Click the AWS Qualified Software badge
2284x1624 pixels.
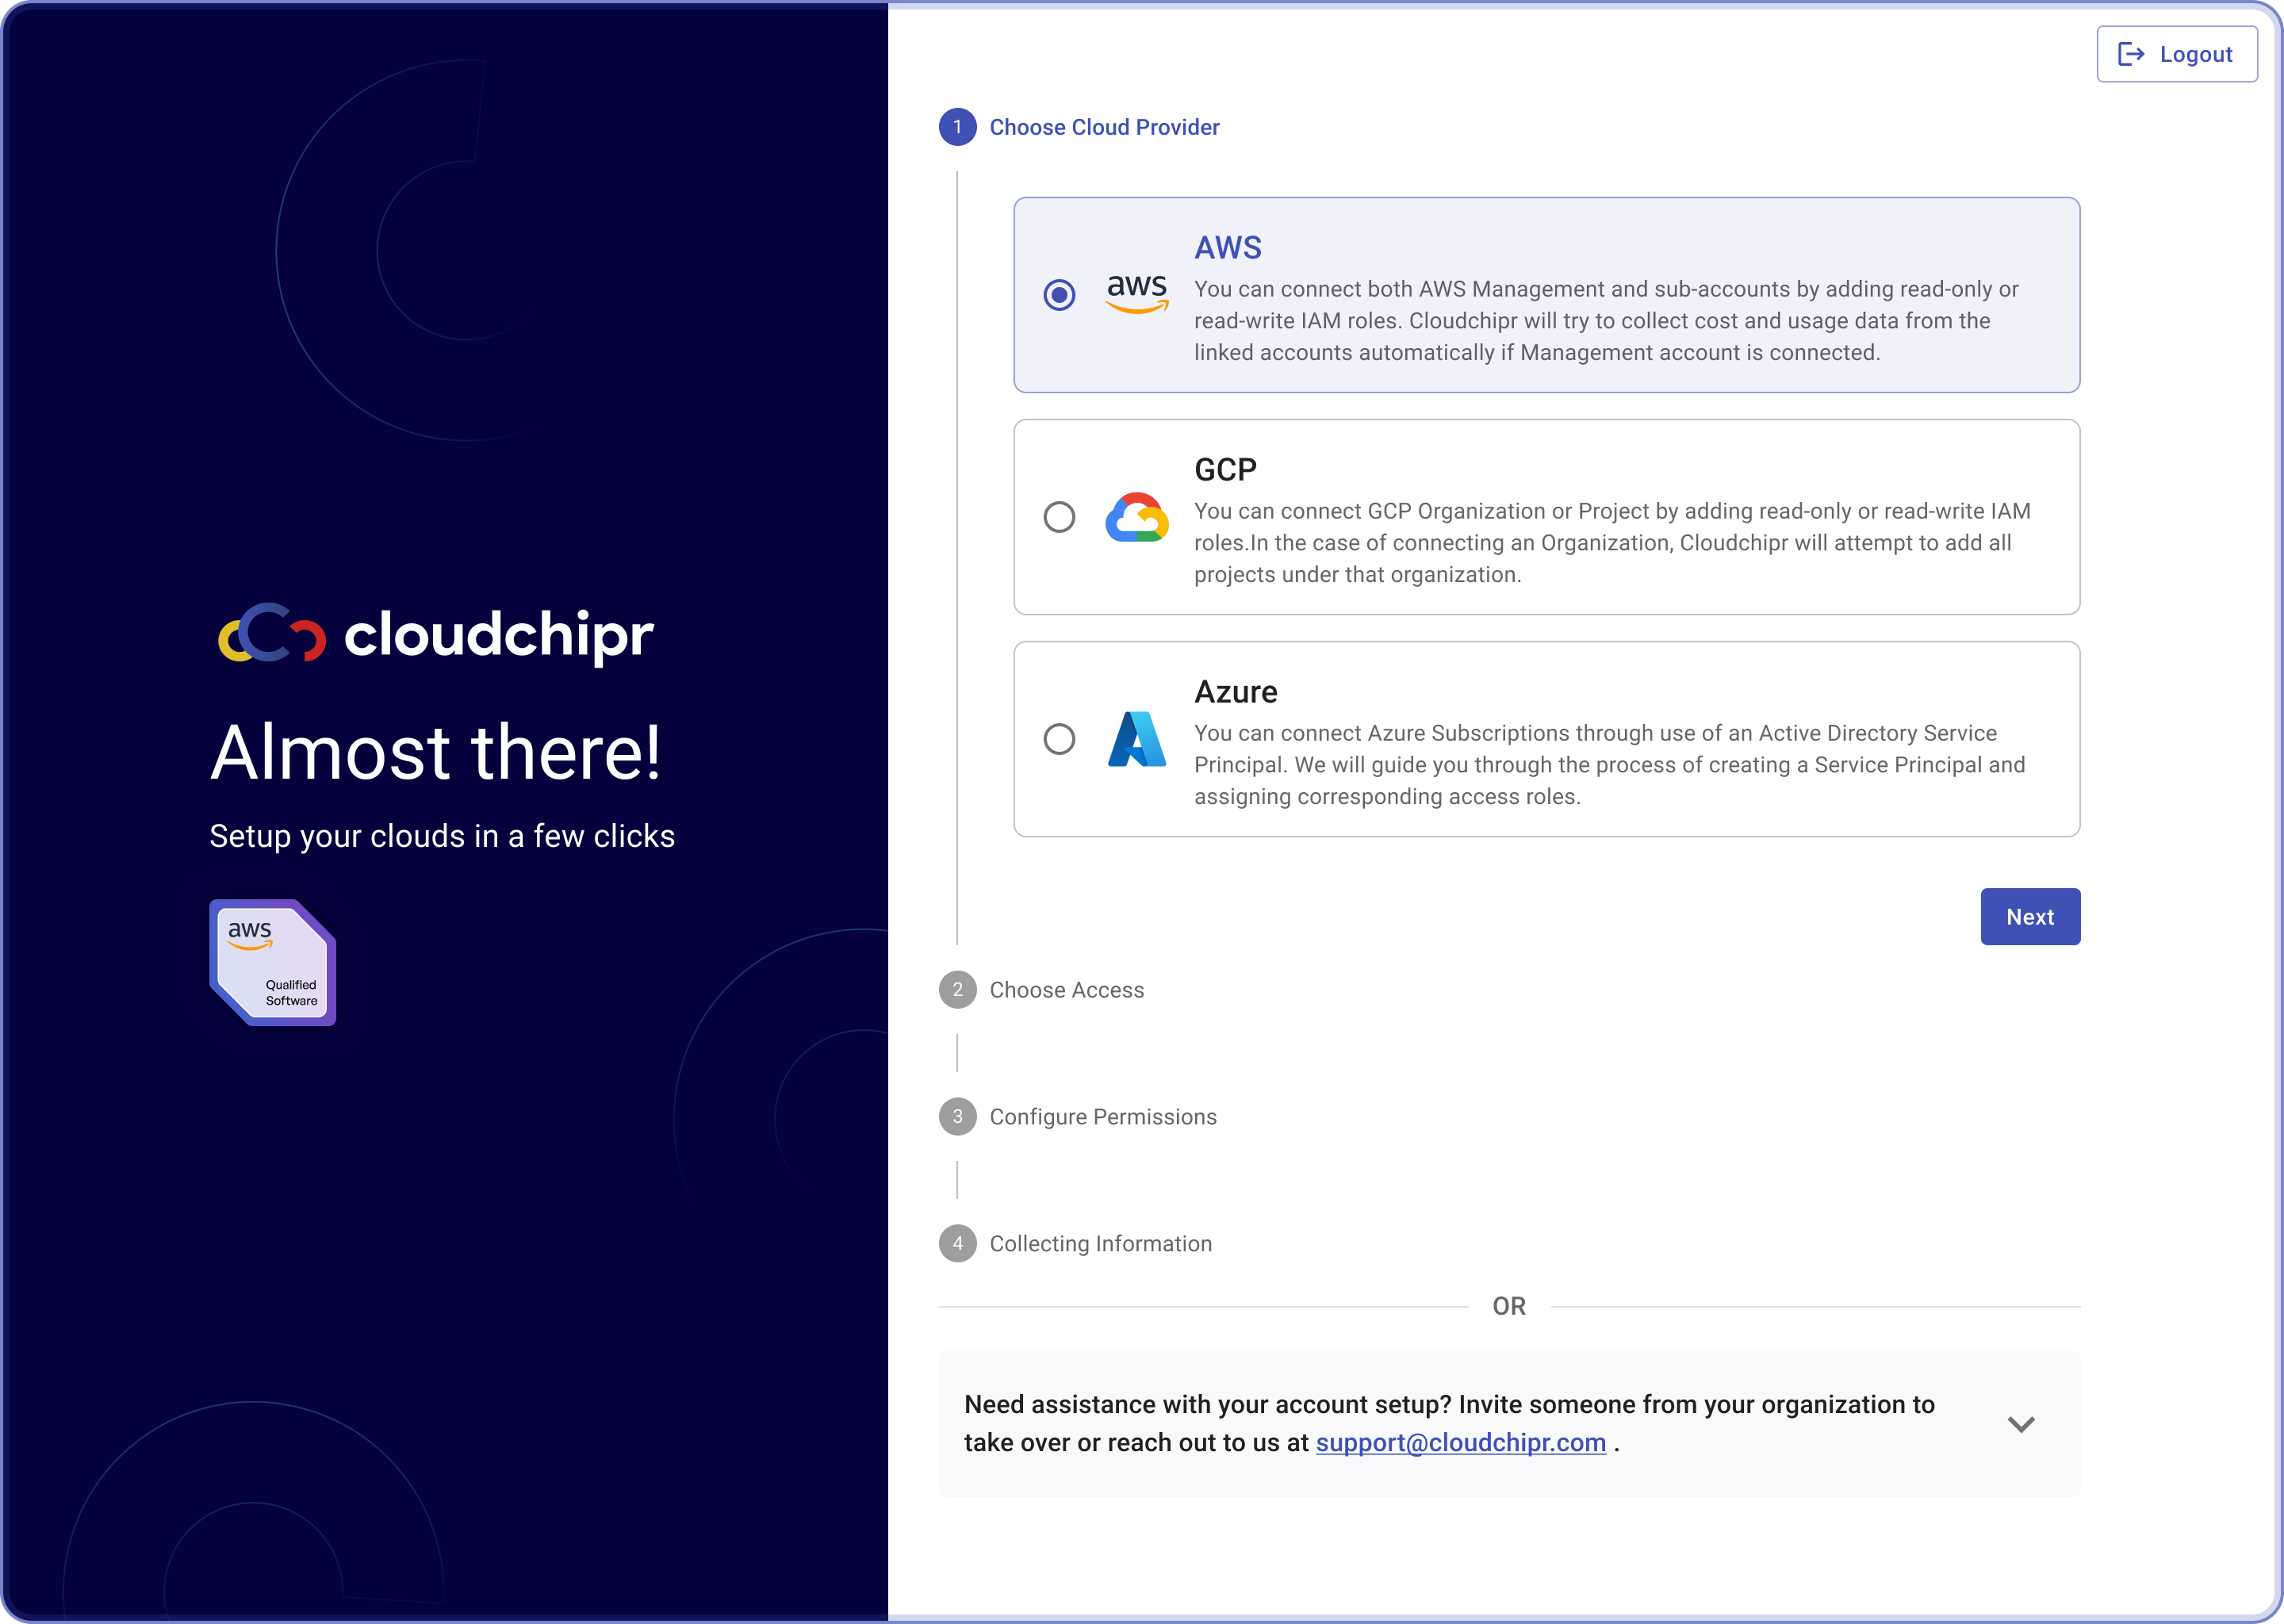click(x=272, y=962)
